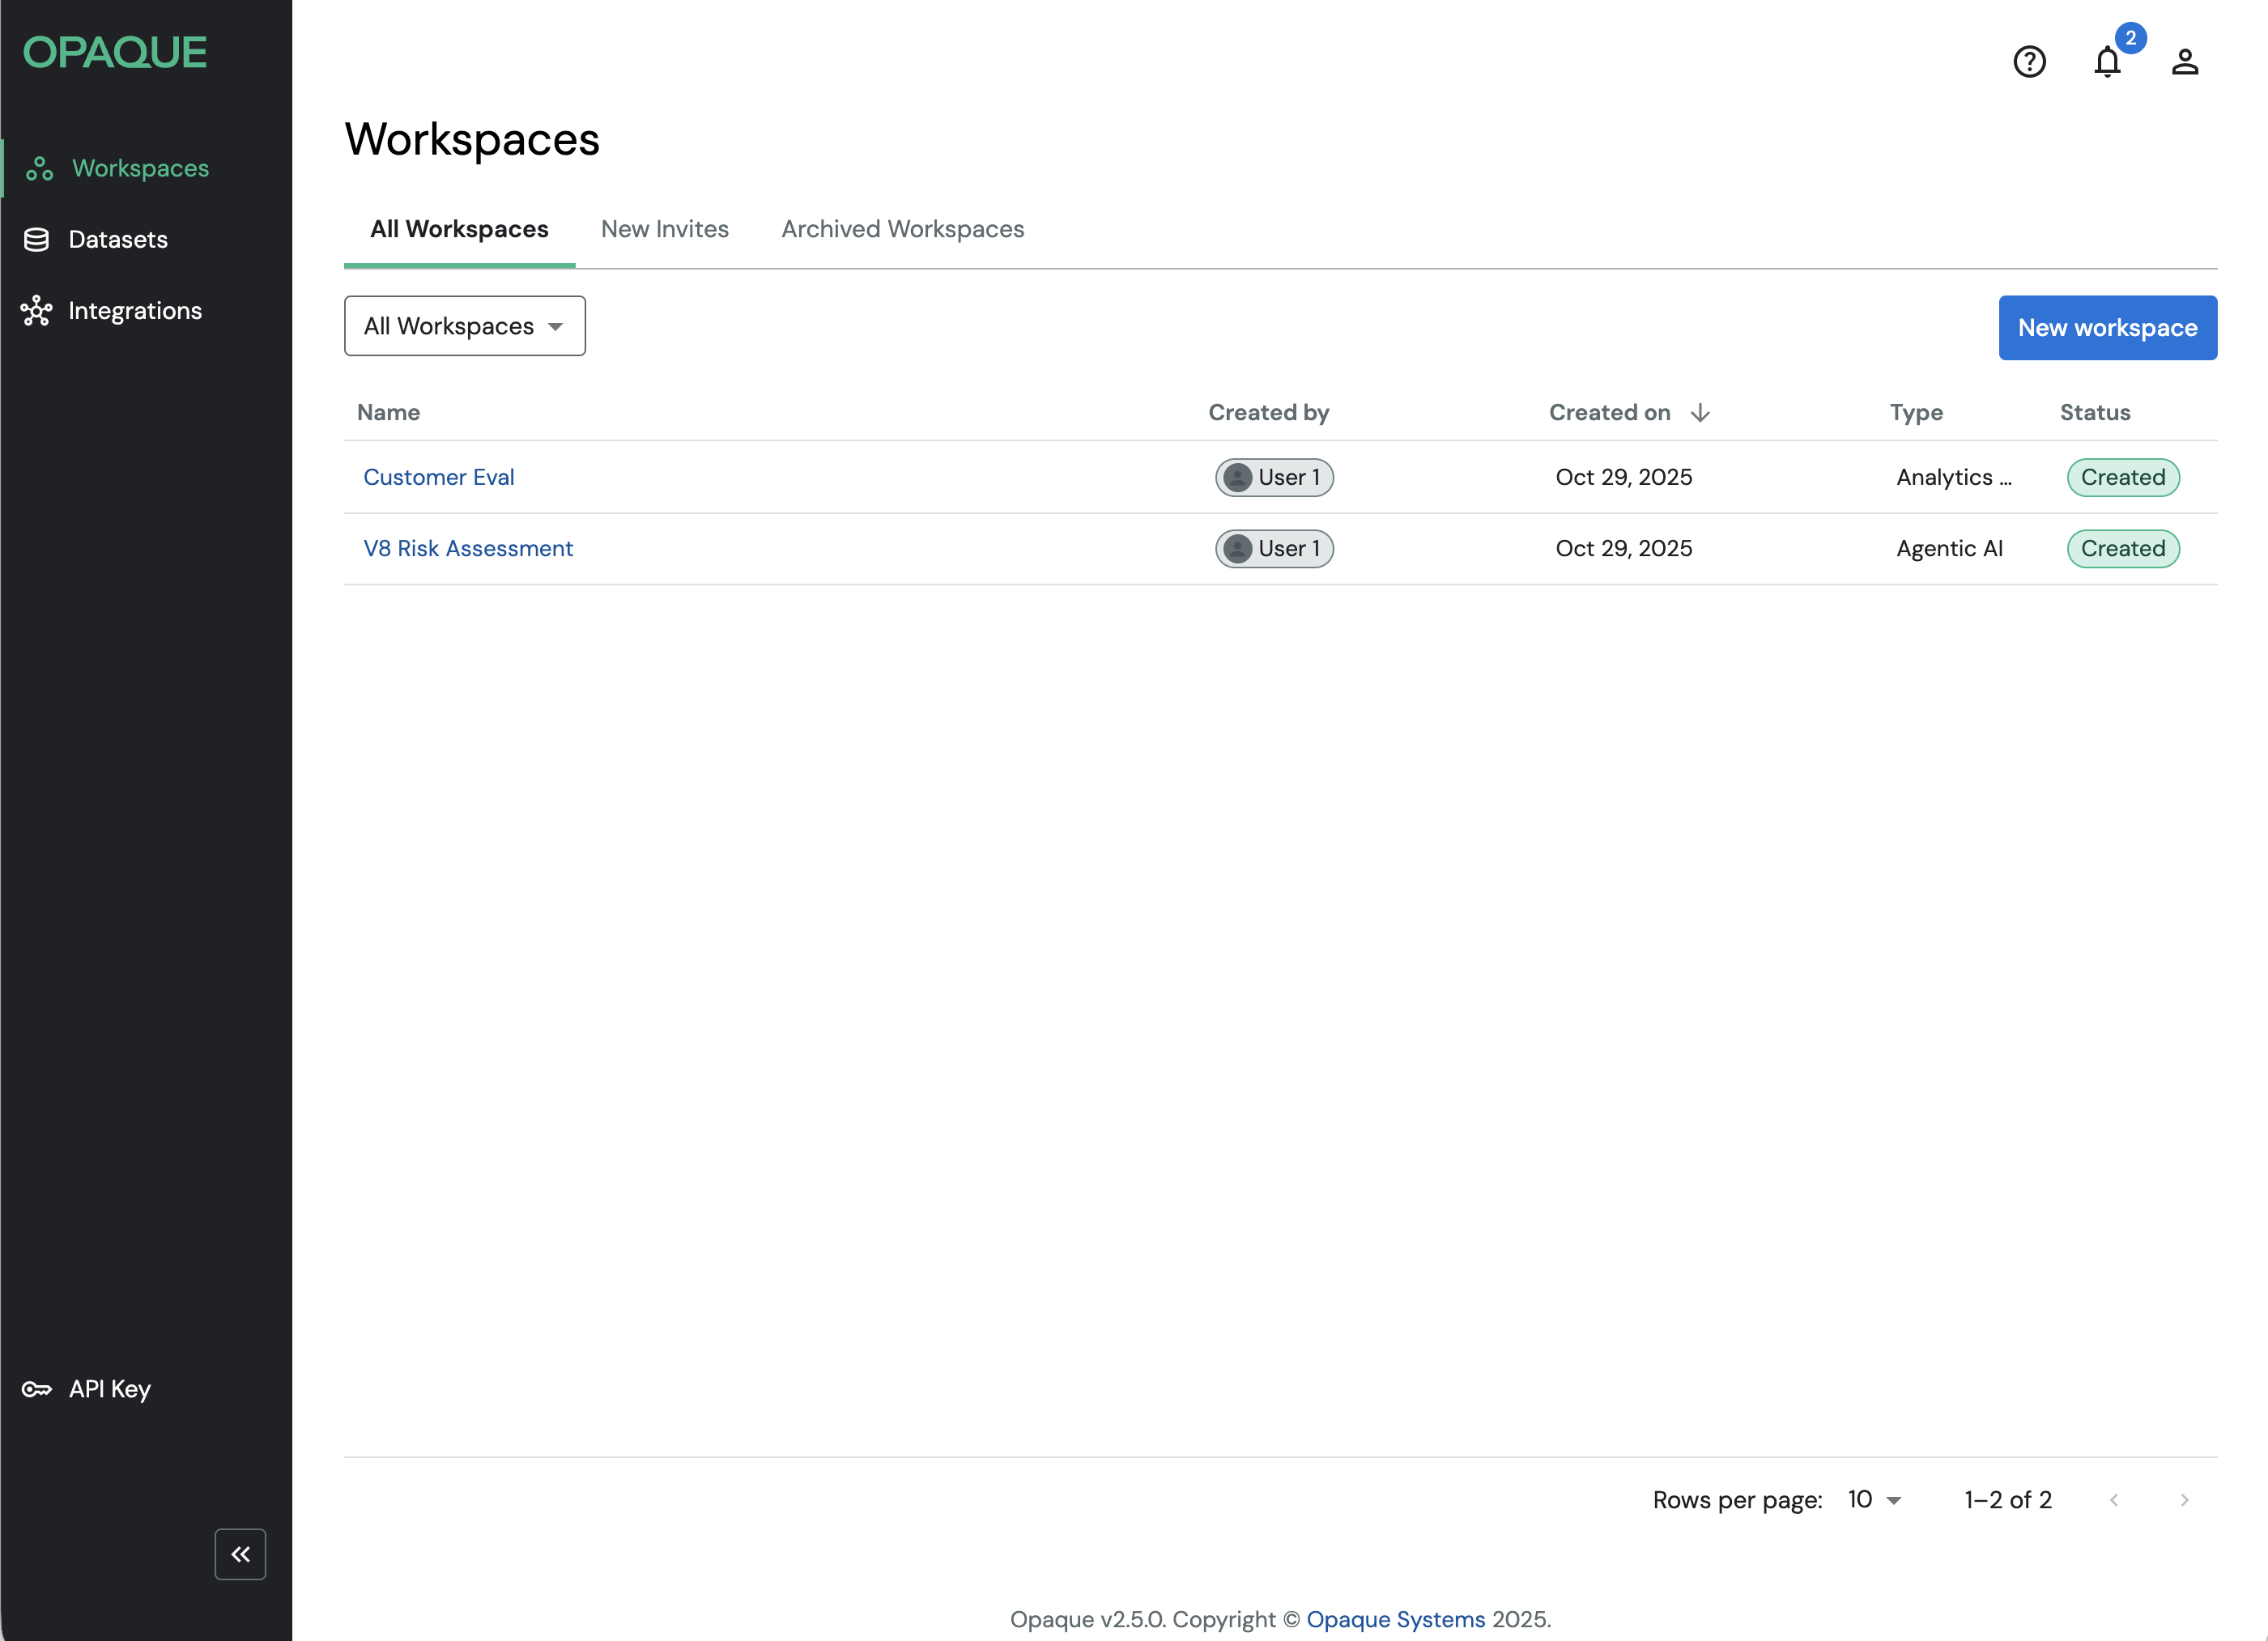Viewport: 2268px width, 1641px height.
Task: Open the user profile icon
Action: pyautogui.click(x=2184, y=62)
